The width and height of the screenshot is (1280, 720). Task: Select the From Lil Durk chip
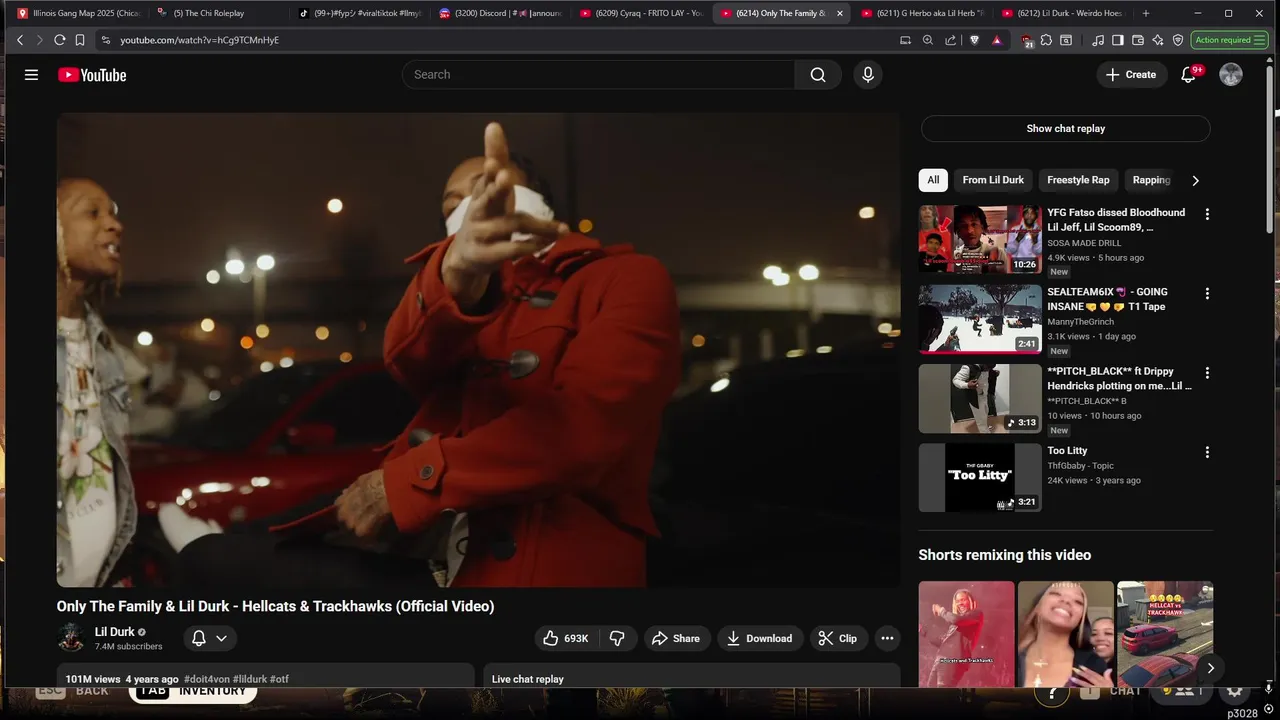tap(993, 180)
